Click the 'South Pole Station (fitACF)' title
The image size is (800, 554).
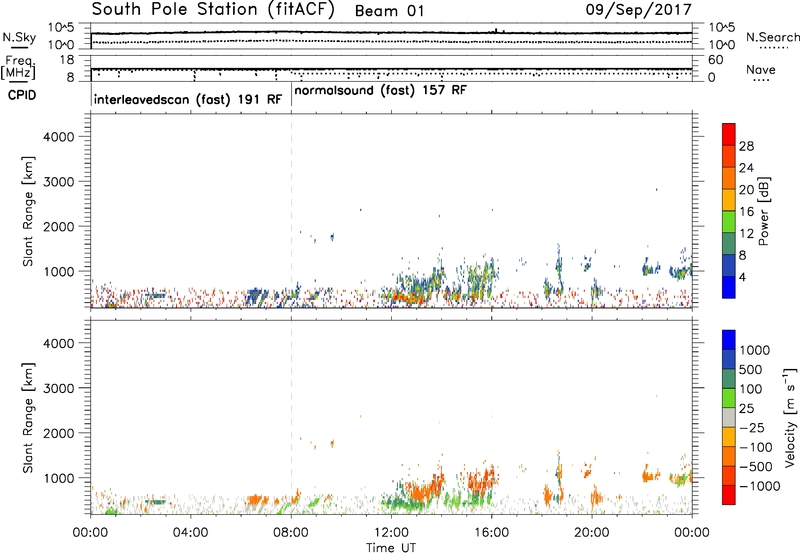click(213, 10)
